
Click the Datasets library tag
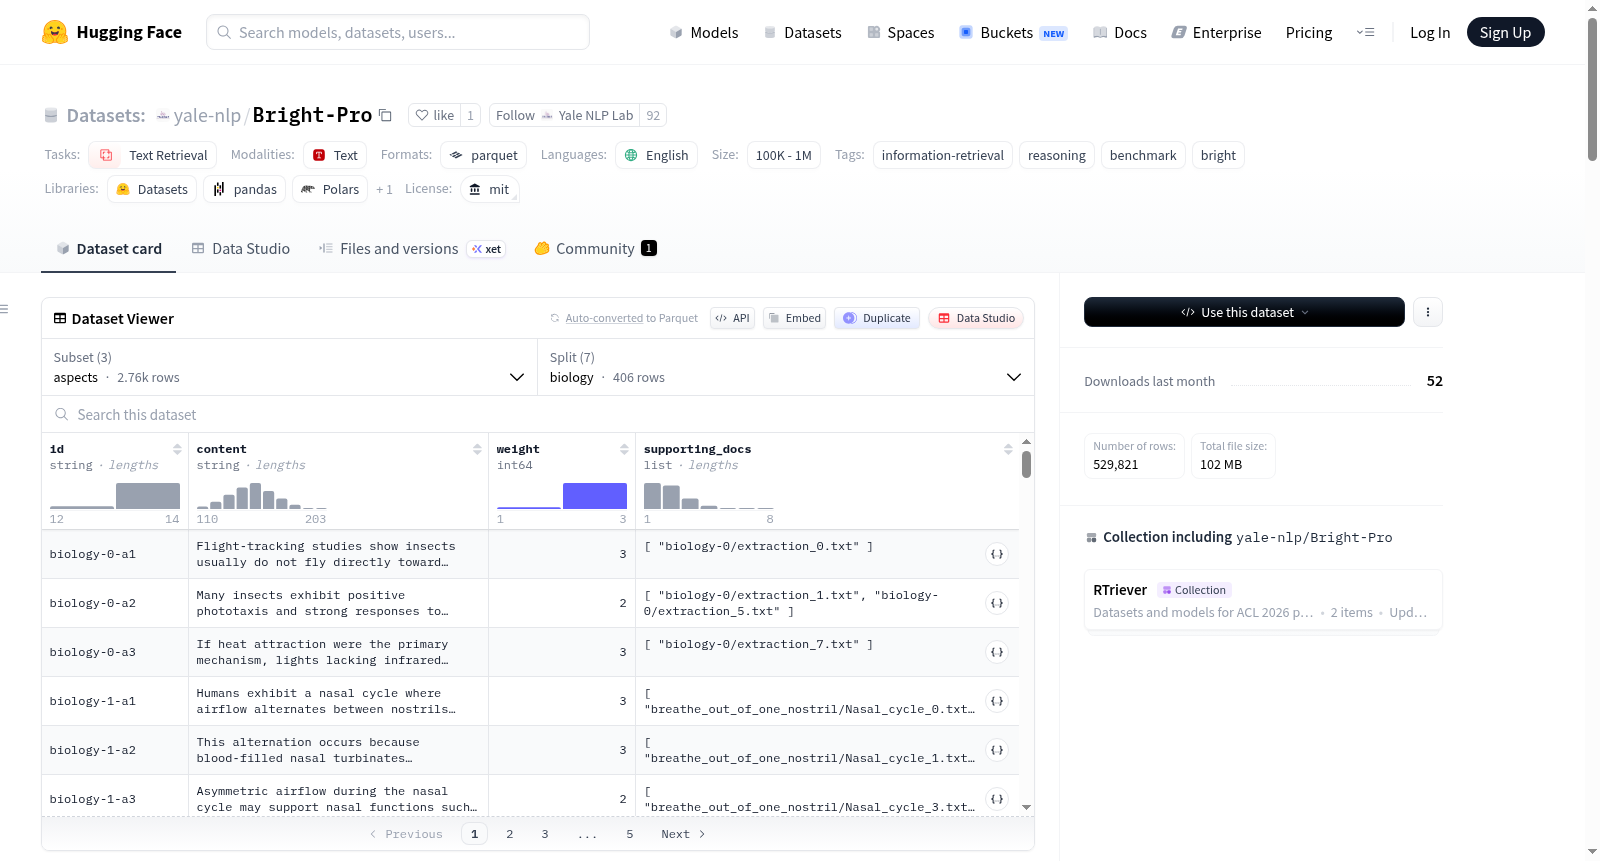click(152, 189)
